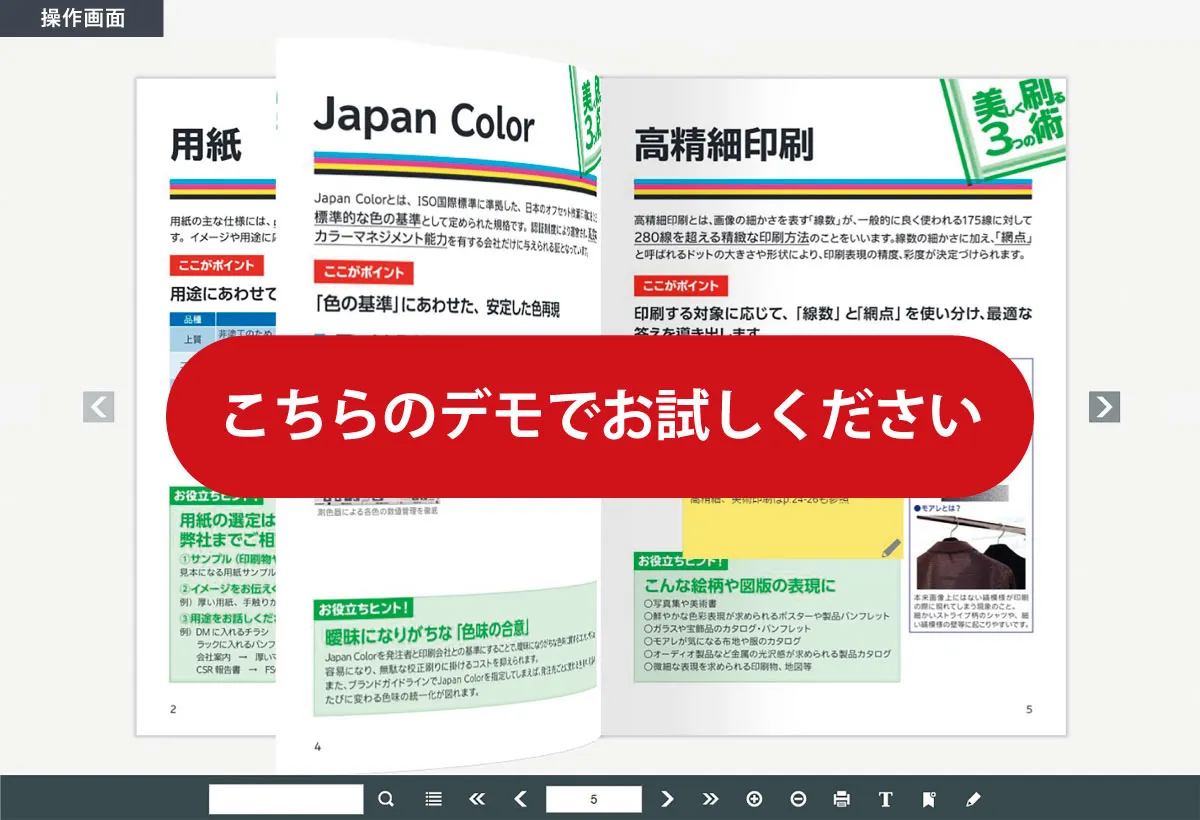Image resolution: width=1200 pixels, height=820 pixels.
Task: Select the 操作画面 tab label
Action: click(82, 18)
